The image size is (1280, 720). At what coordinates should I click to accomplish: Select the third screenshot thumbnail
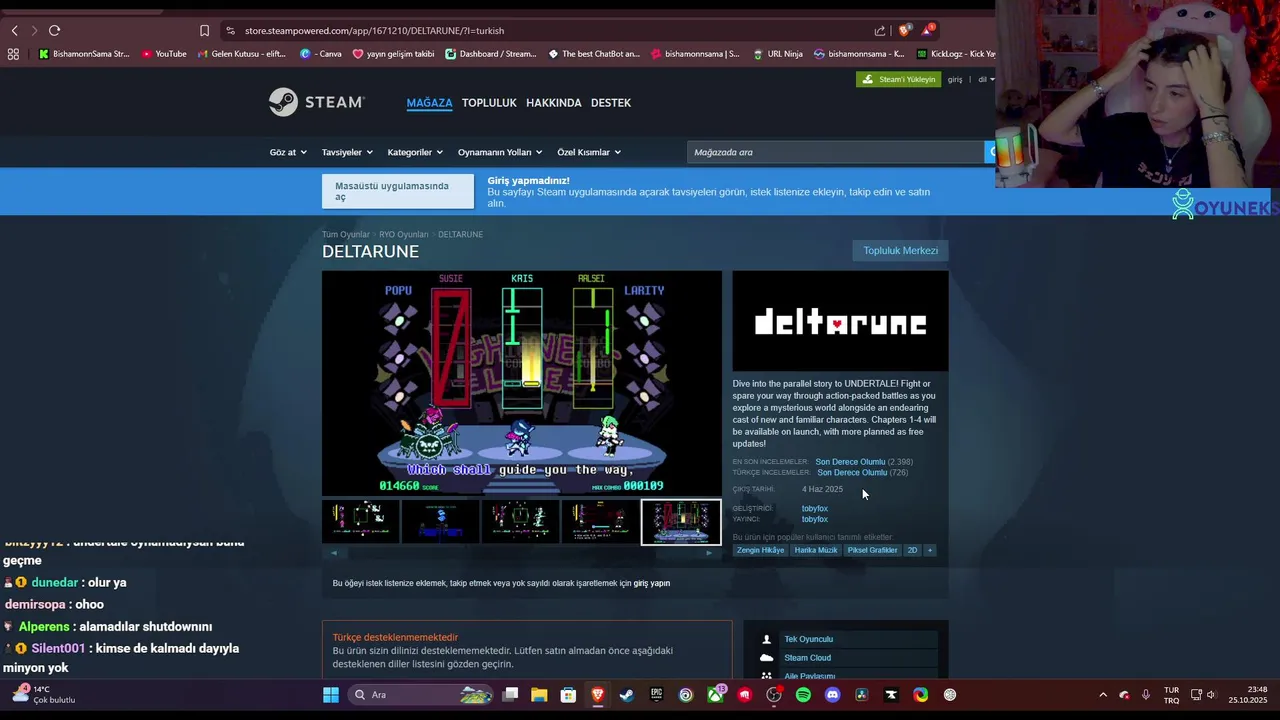click(520, 521)
